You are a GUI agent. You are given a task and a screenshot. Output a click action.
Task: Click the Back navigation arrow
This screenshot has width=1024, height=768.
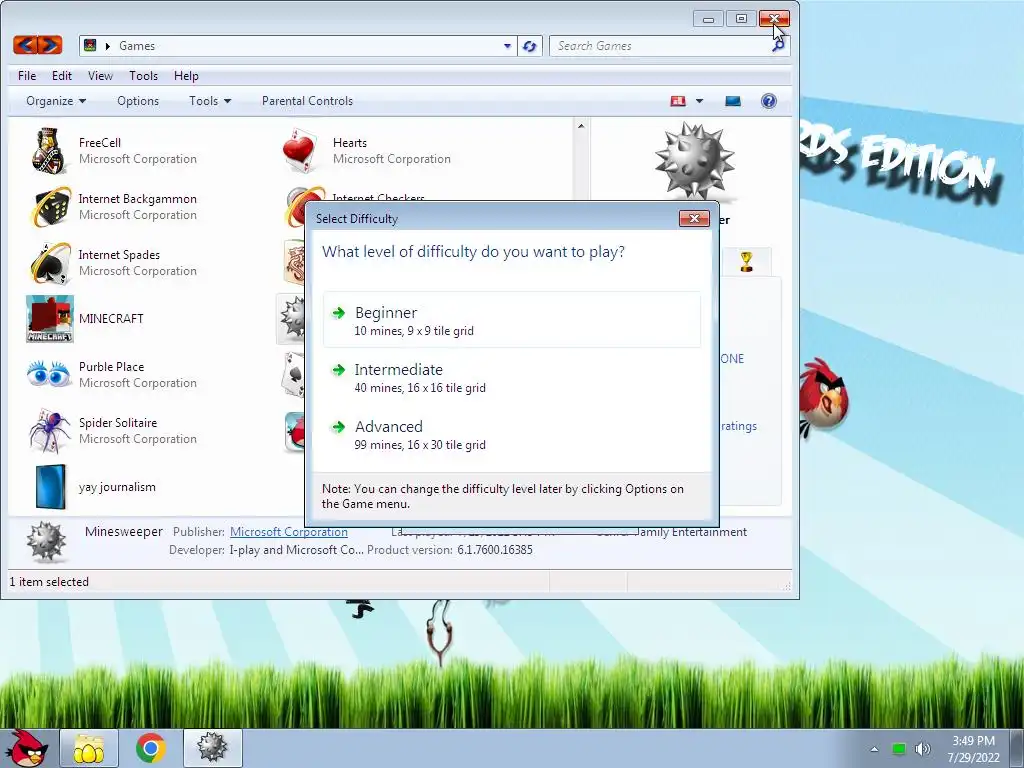[25, 45]
